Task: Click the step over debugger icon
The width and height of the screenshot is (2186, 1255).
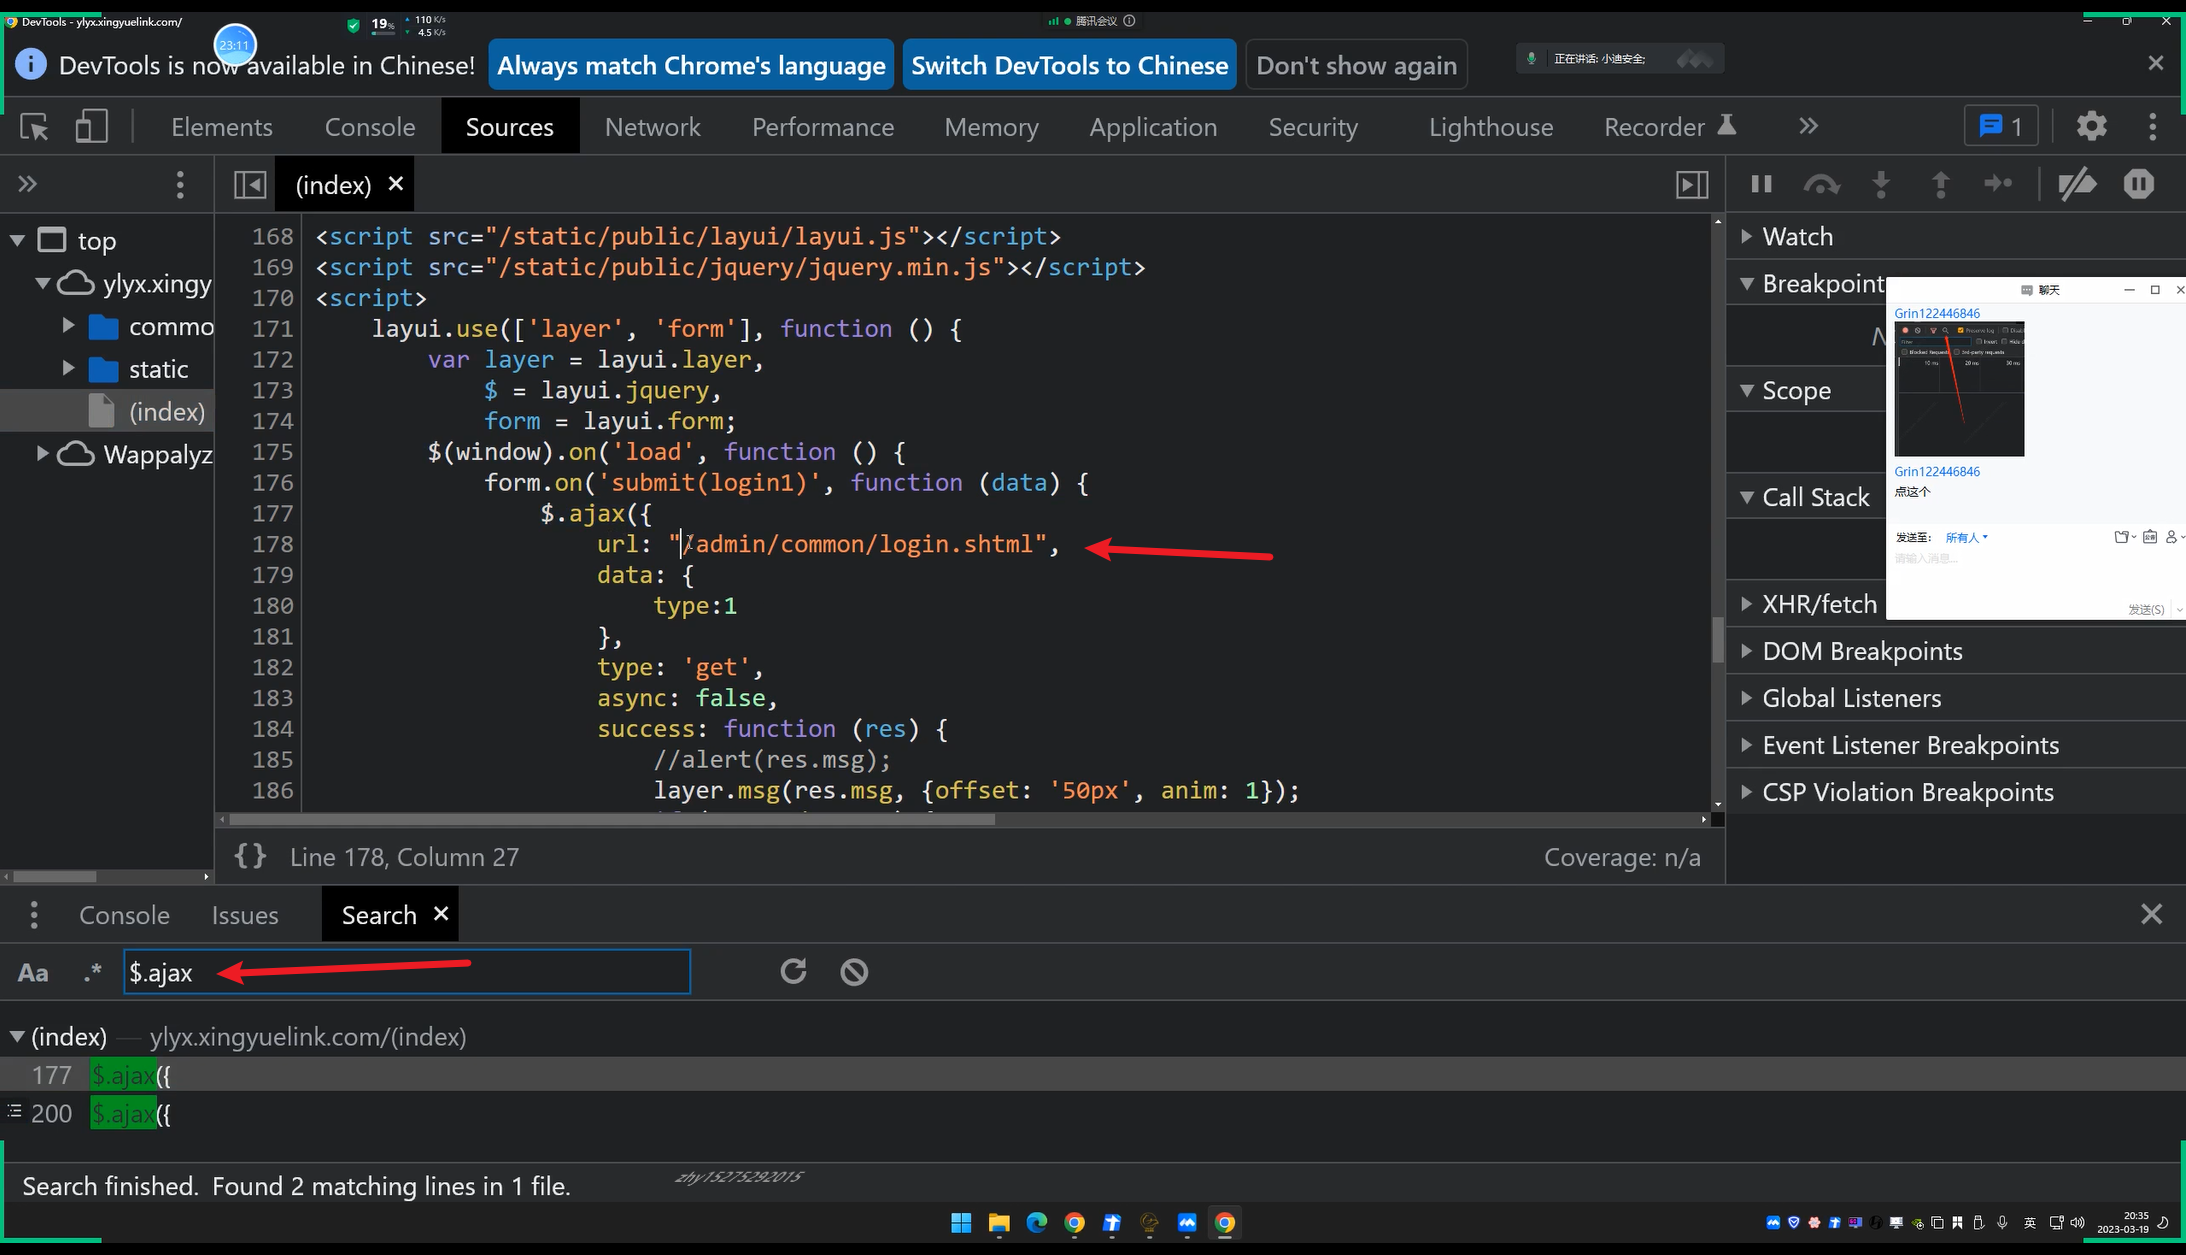Action: pos(1821,184)
